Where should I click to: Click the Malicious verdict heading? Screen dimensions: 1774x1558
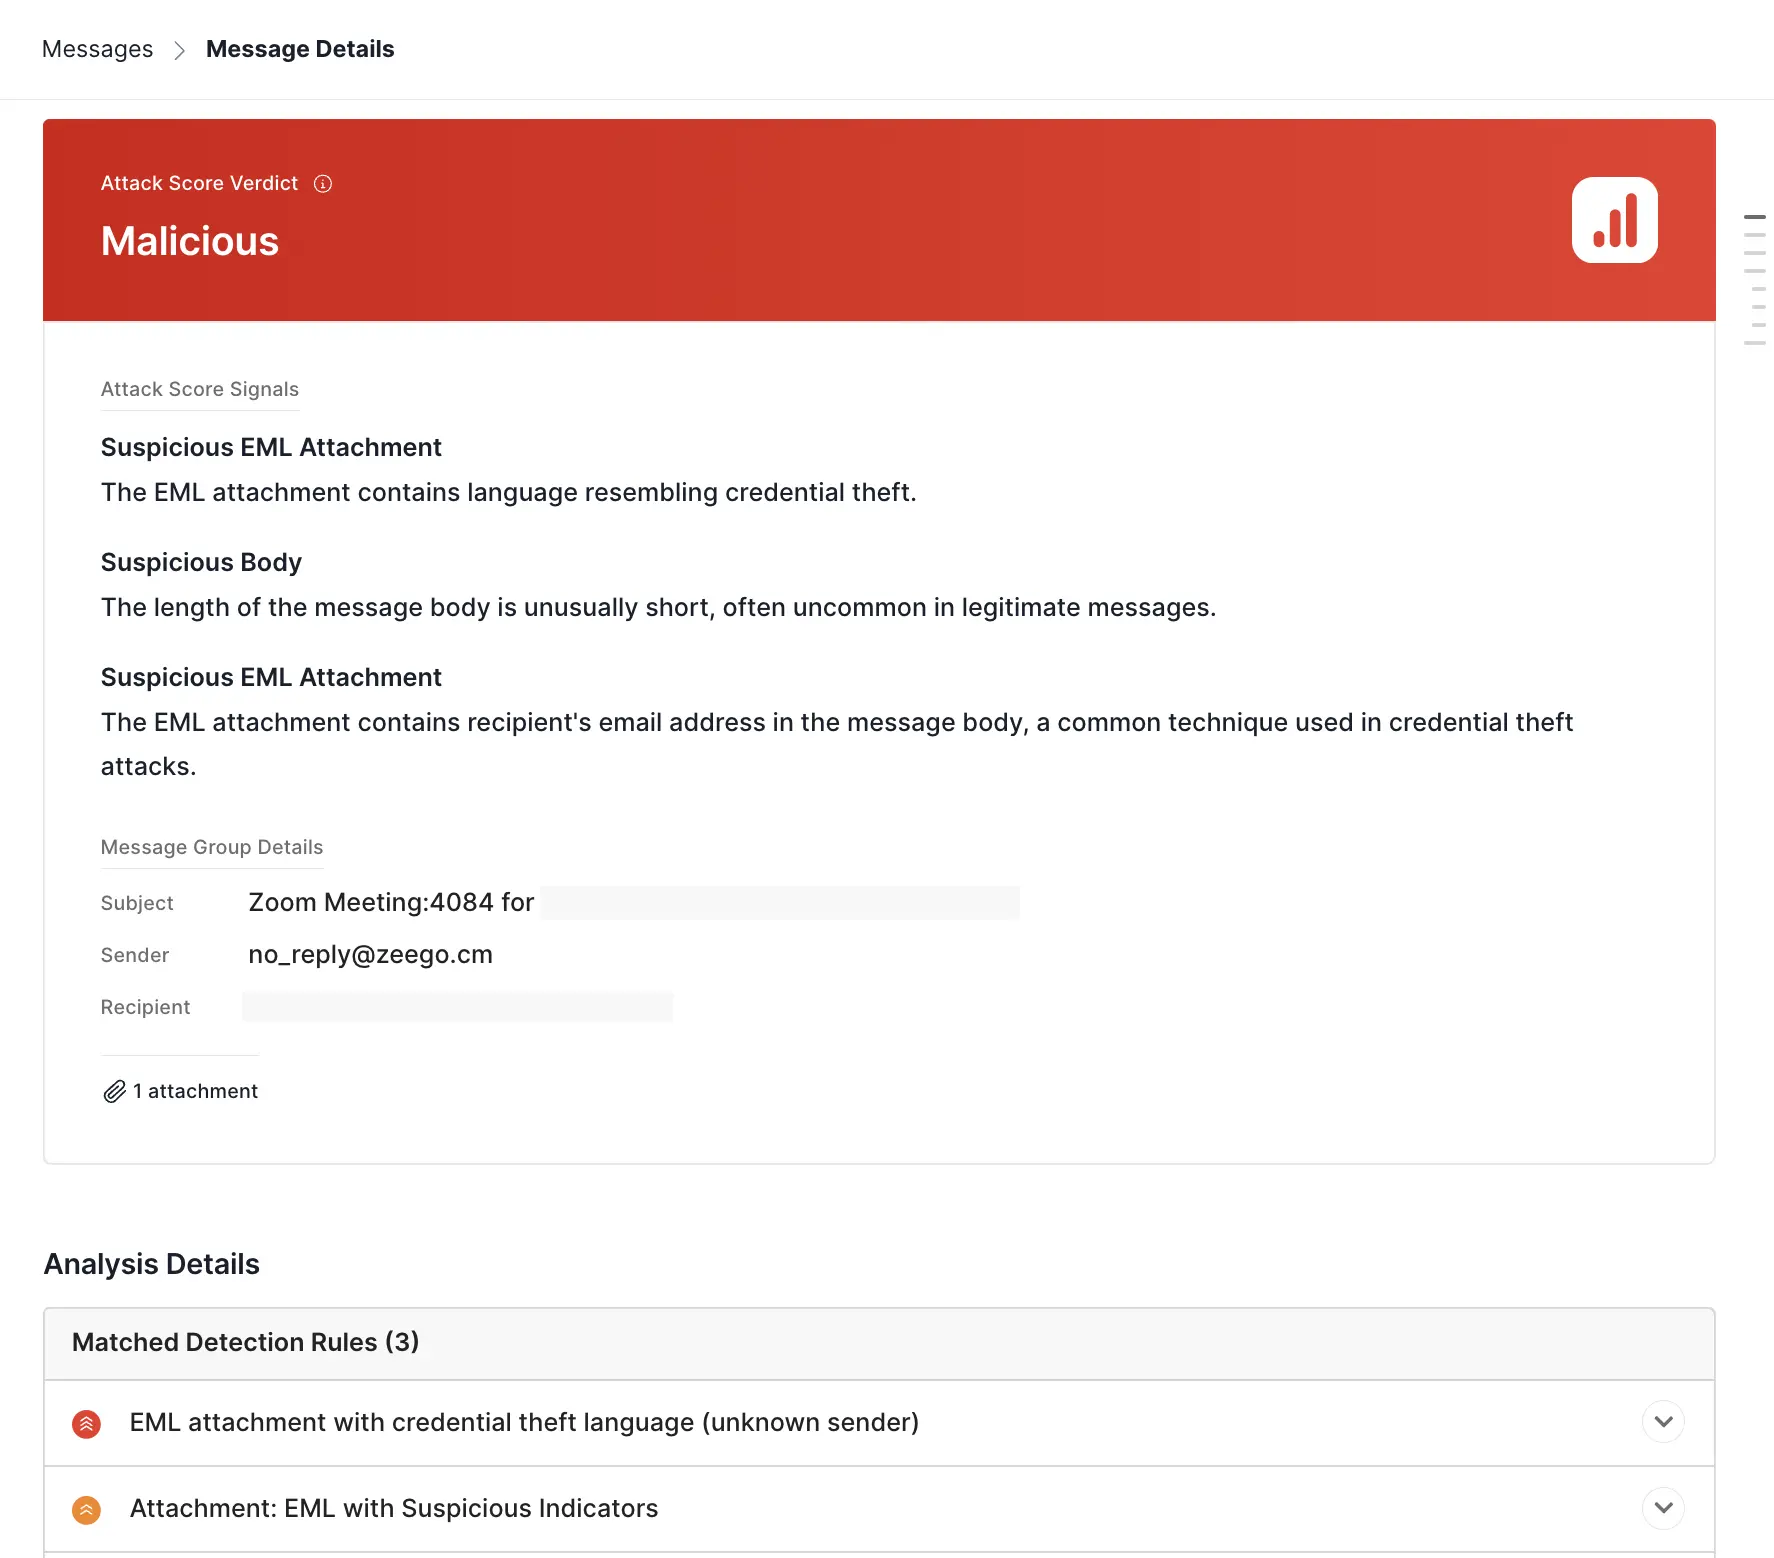190,241
